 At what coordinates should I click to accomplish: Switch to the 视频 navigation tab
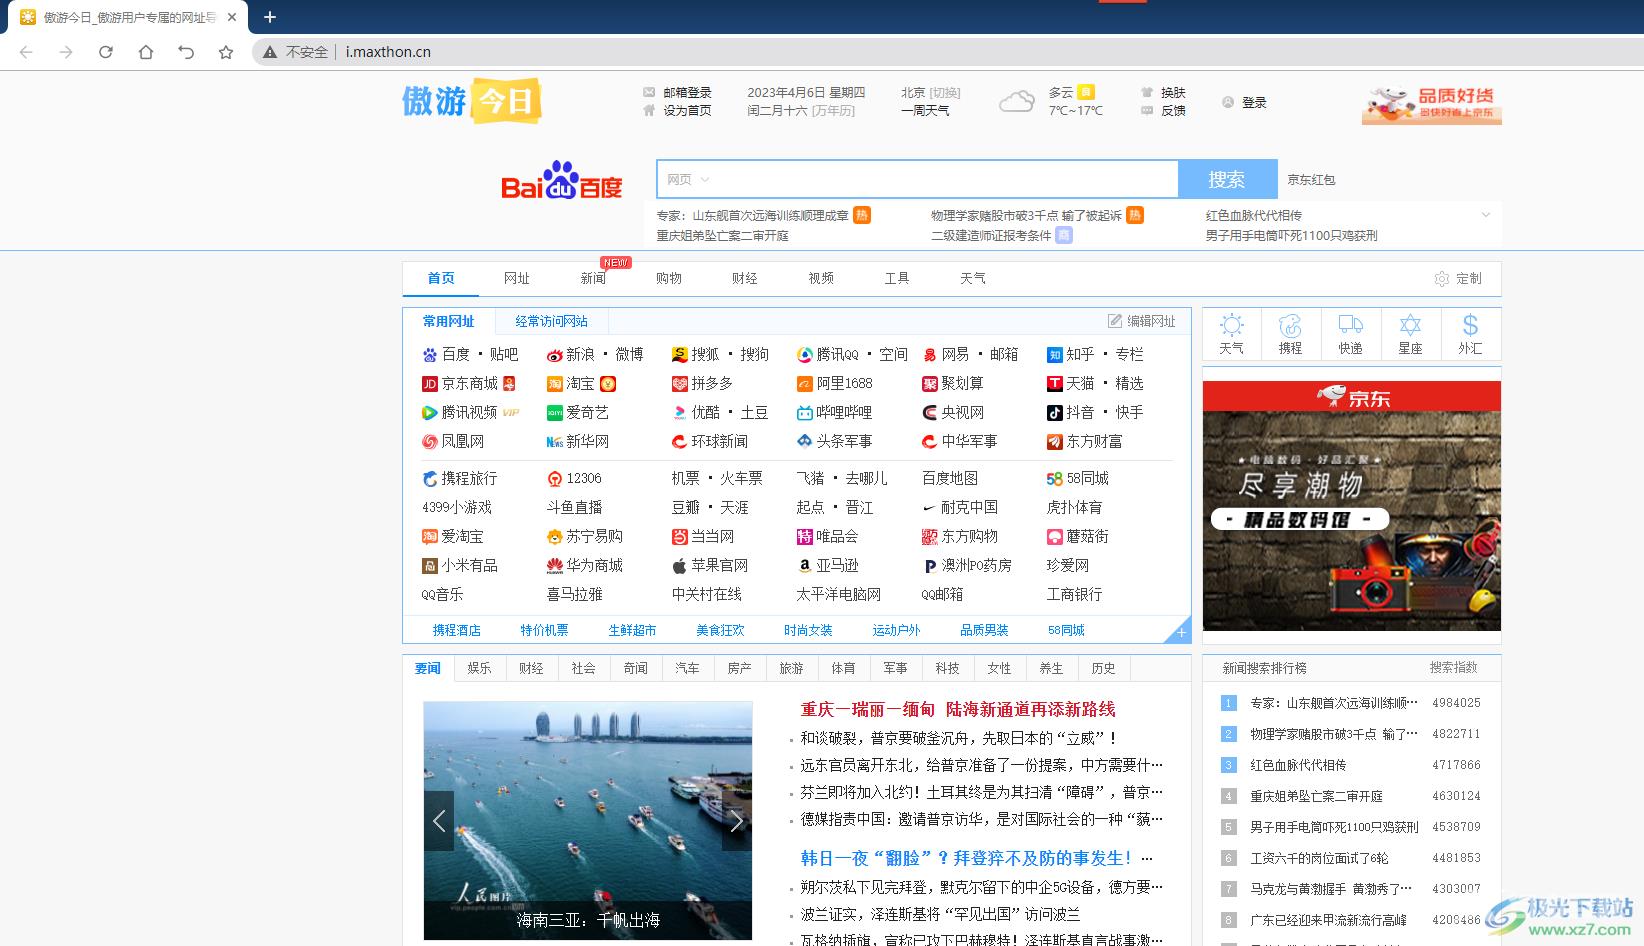pos(821,278)
